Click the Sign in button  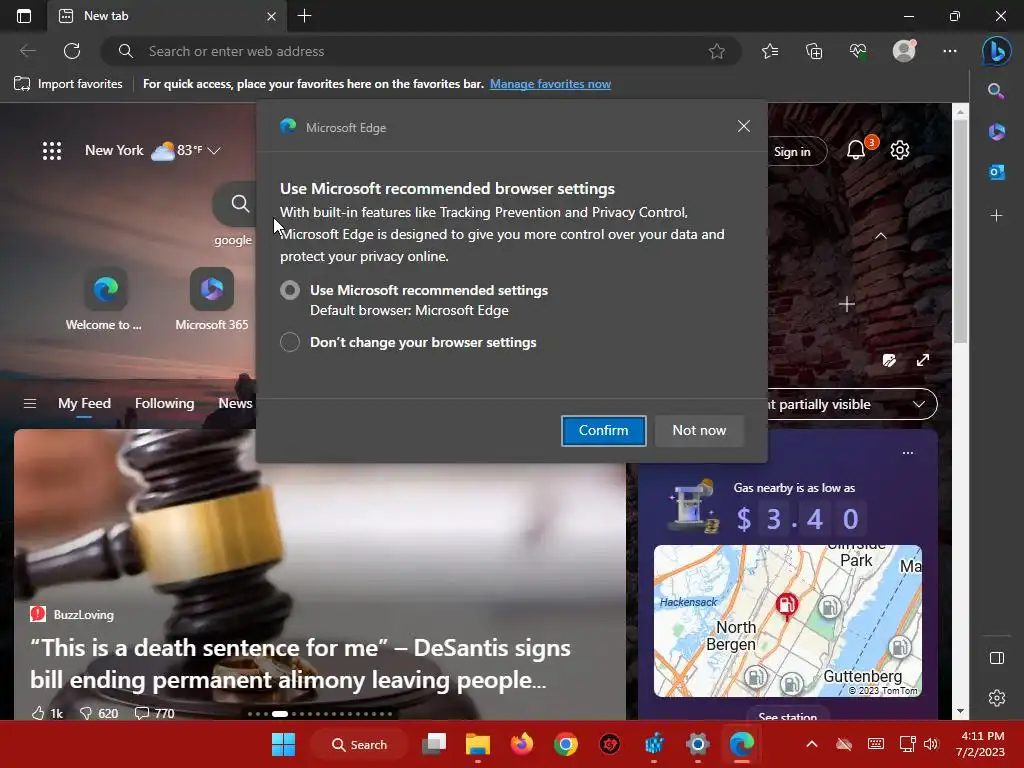click(x=792, y=152)
